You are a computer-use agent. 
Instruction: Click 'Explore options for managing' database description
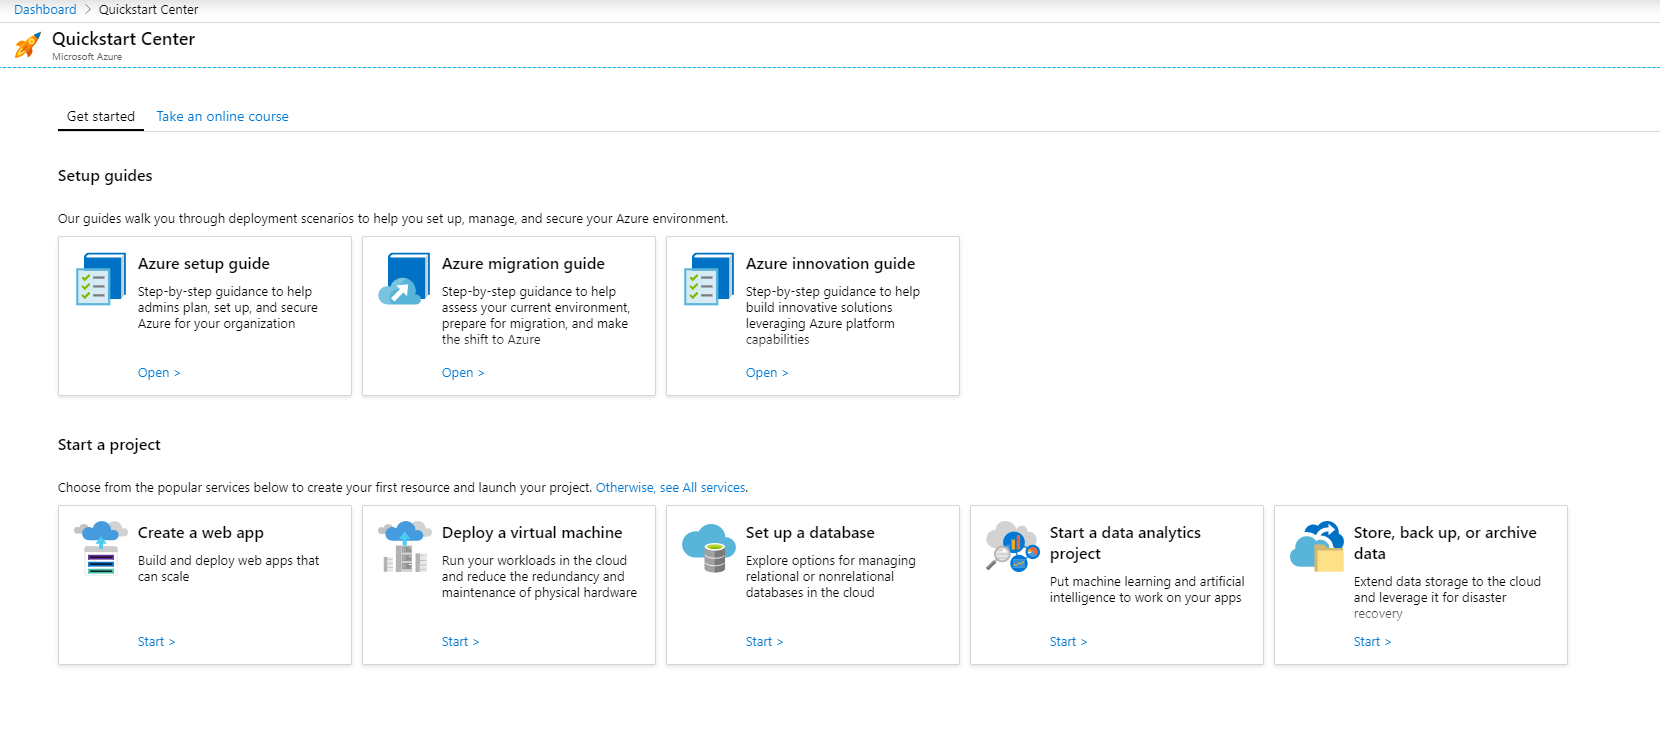830,577
